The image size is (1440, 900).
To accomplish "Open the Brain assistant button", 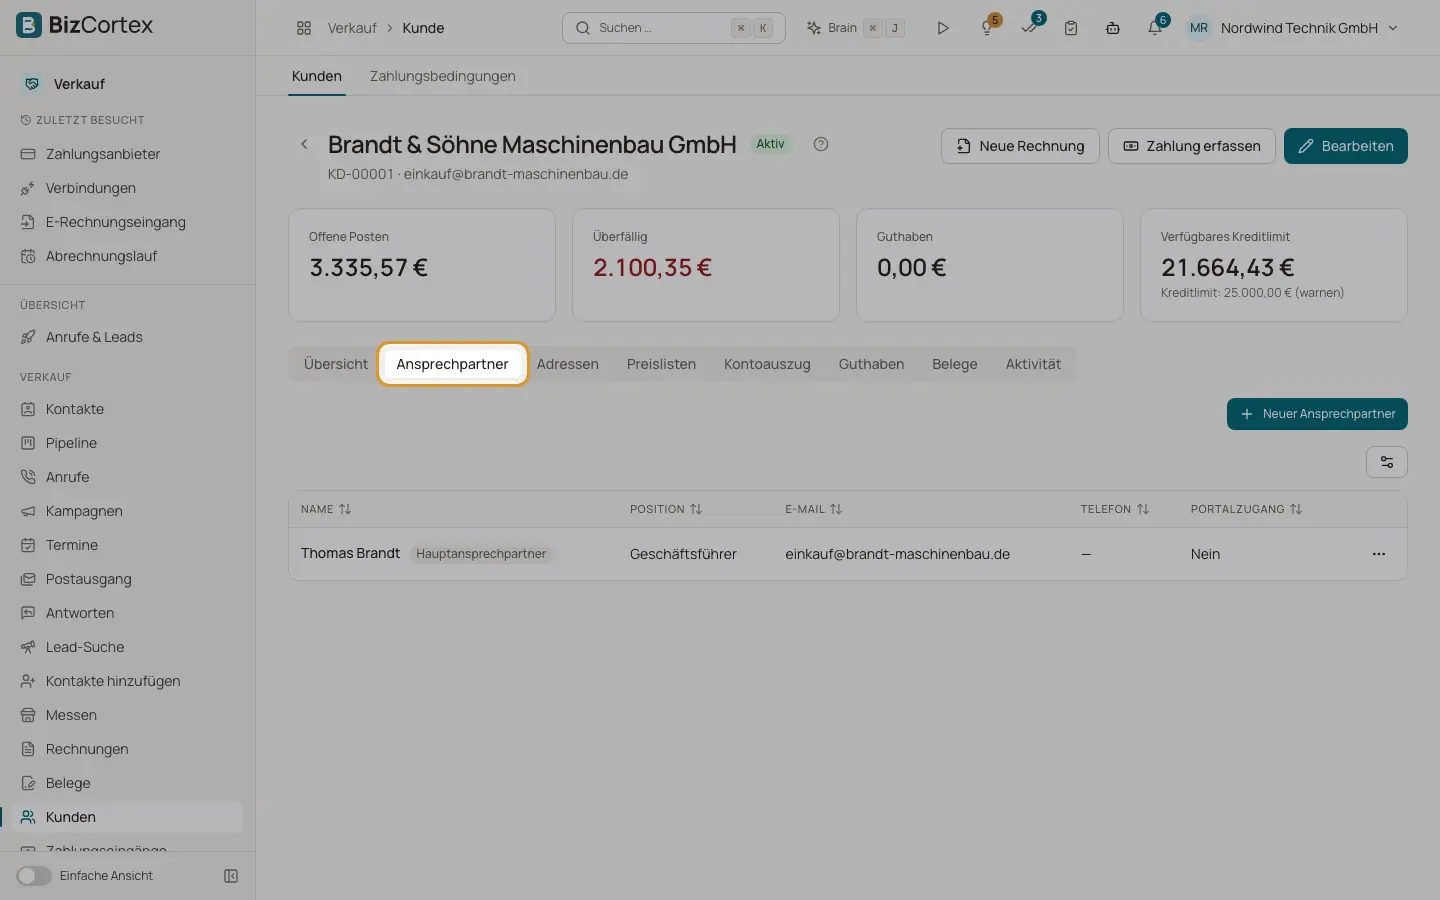I will (856, 28).
